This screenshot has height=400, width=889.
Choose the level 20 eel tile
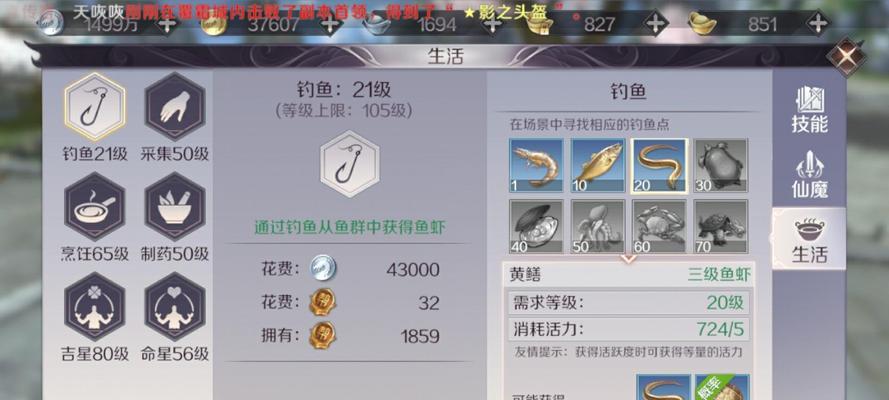659,165
